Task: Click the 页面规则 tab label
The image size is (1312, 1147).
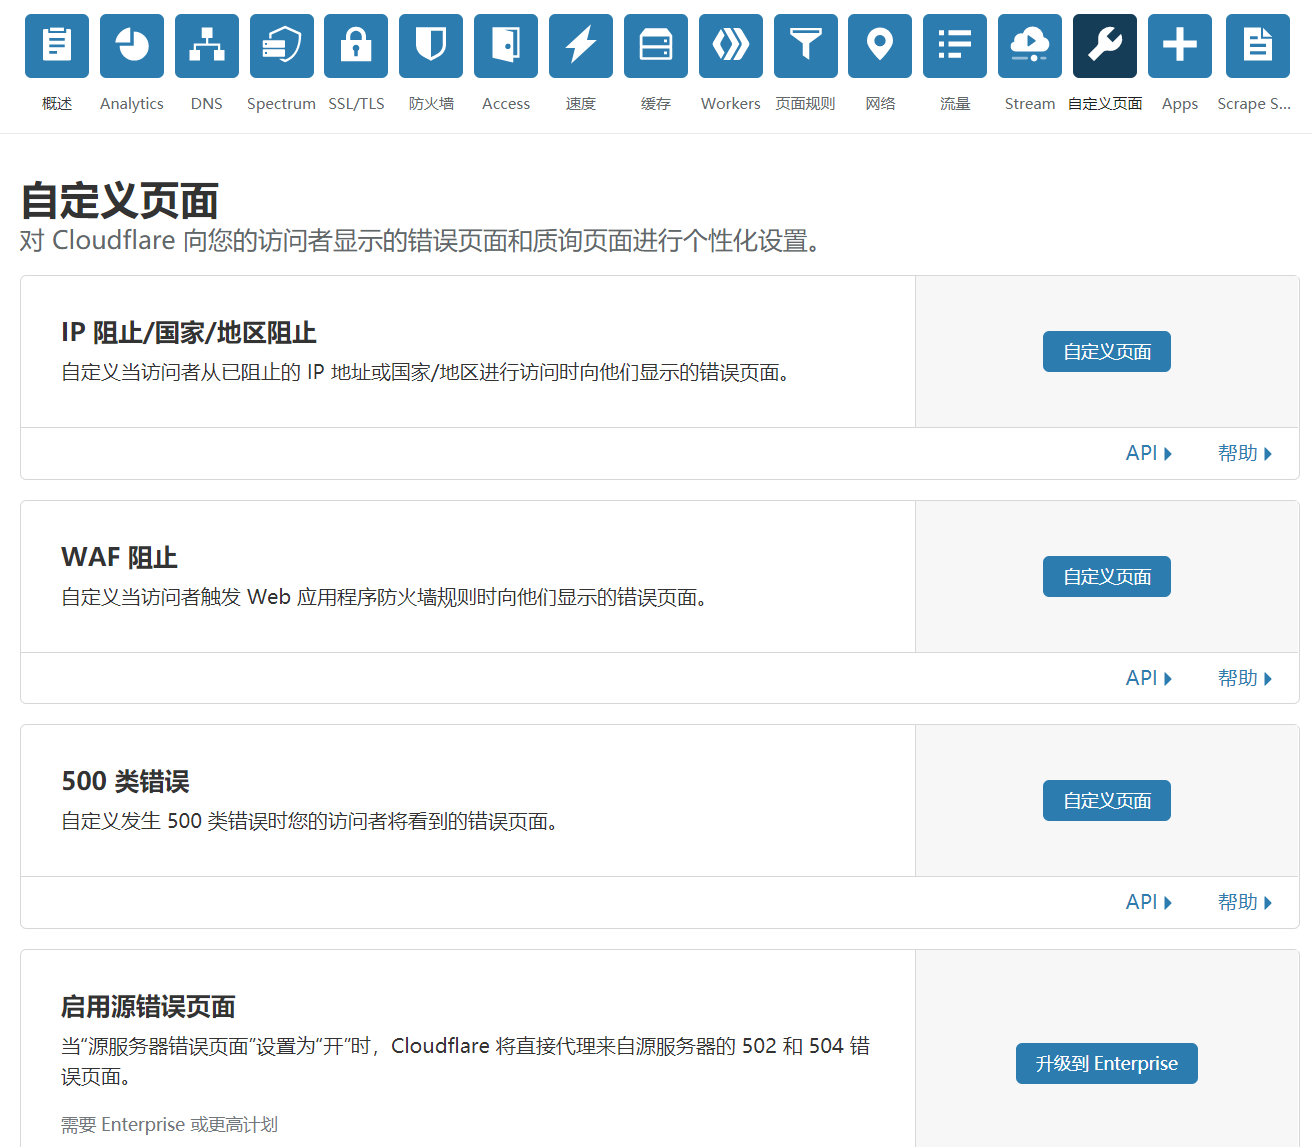Action: pos(806,104)
